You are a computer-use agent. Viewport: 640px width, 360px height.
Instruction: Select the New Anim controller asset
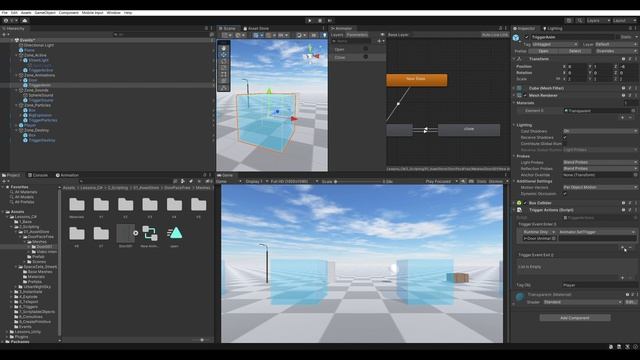click(150, 233)
